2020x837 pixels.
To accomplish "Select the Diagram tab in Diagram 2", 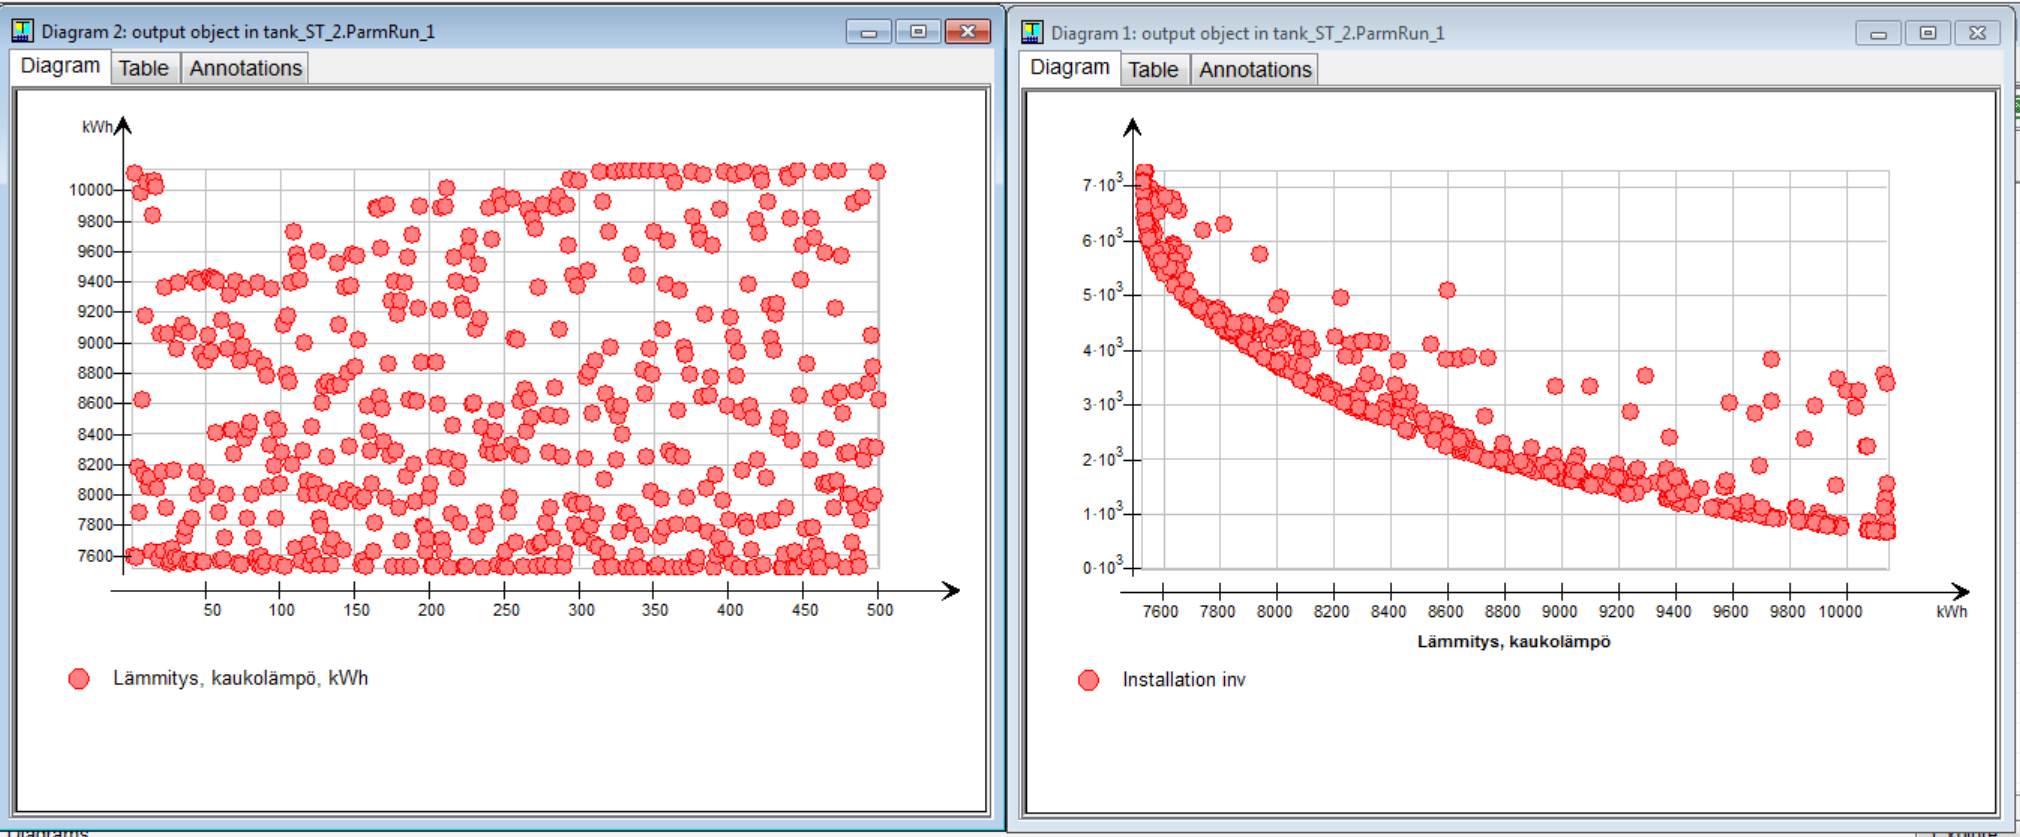I will tap(60, 66).
